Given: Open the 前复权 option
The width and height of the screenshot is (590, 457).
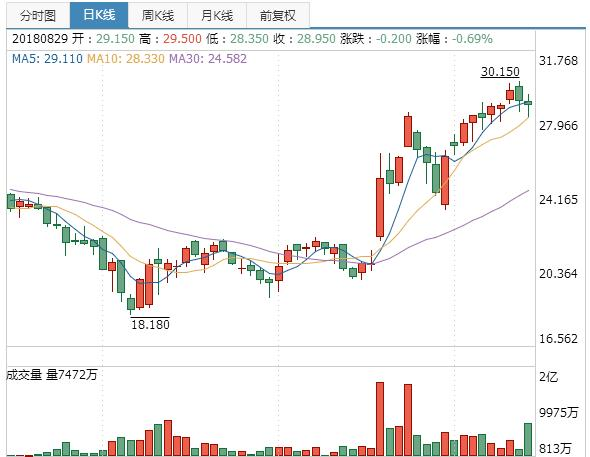Looking at the screenshot, I should coord(278,15).
